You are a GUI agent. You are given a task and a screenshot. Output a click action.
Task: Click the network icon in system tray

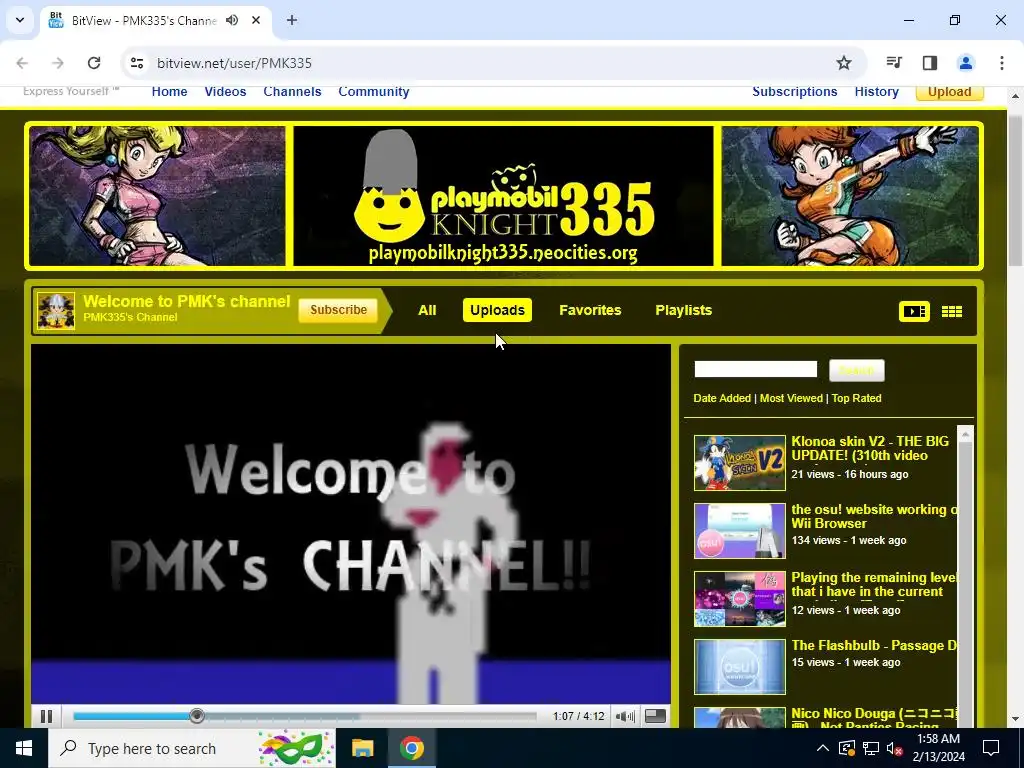tap(871, 748)
